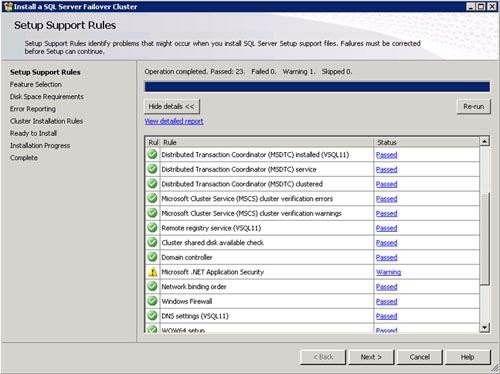Open Passed link for Network binding order

(x=386, y=287)
